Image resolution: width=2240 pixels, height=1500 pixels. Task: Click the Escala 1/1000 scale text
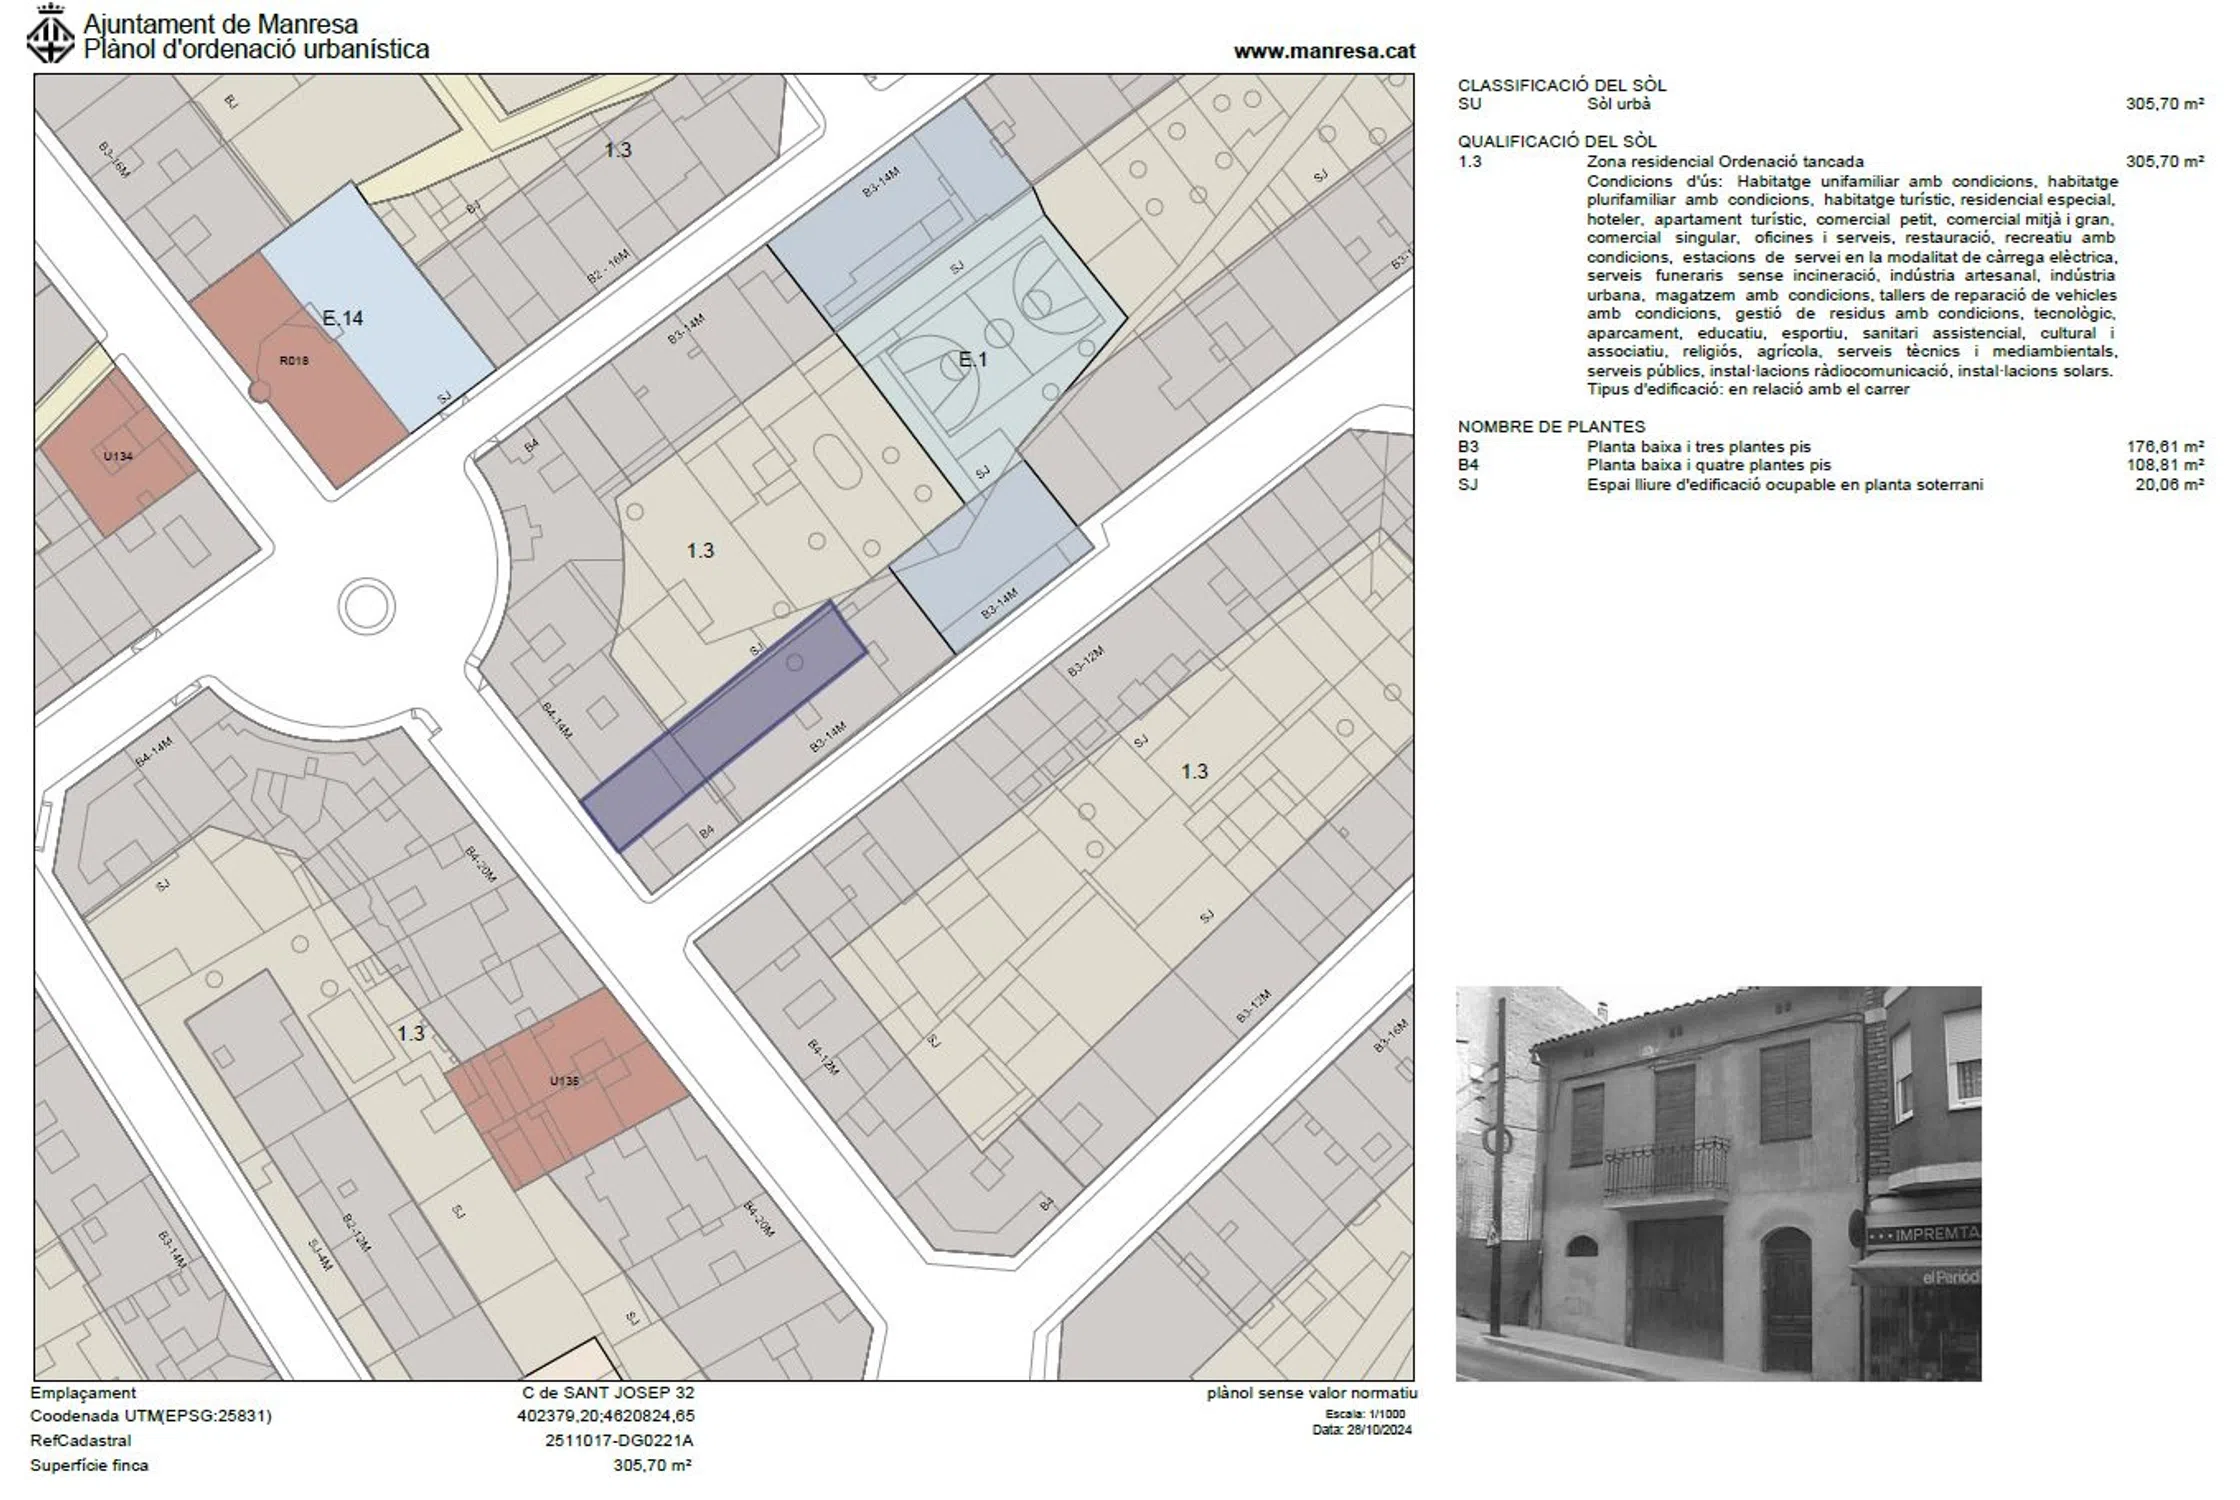pyautogui.click(x=1364, y=1415)
